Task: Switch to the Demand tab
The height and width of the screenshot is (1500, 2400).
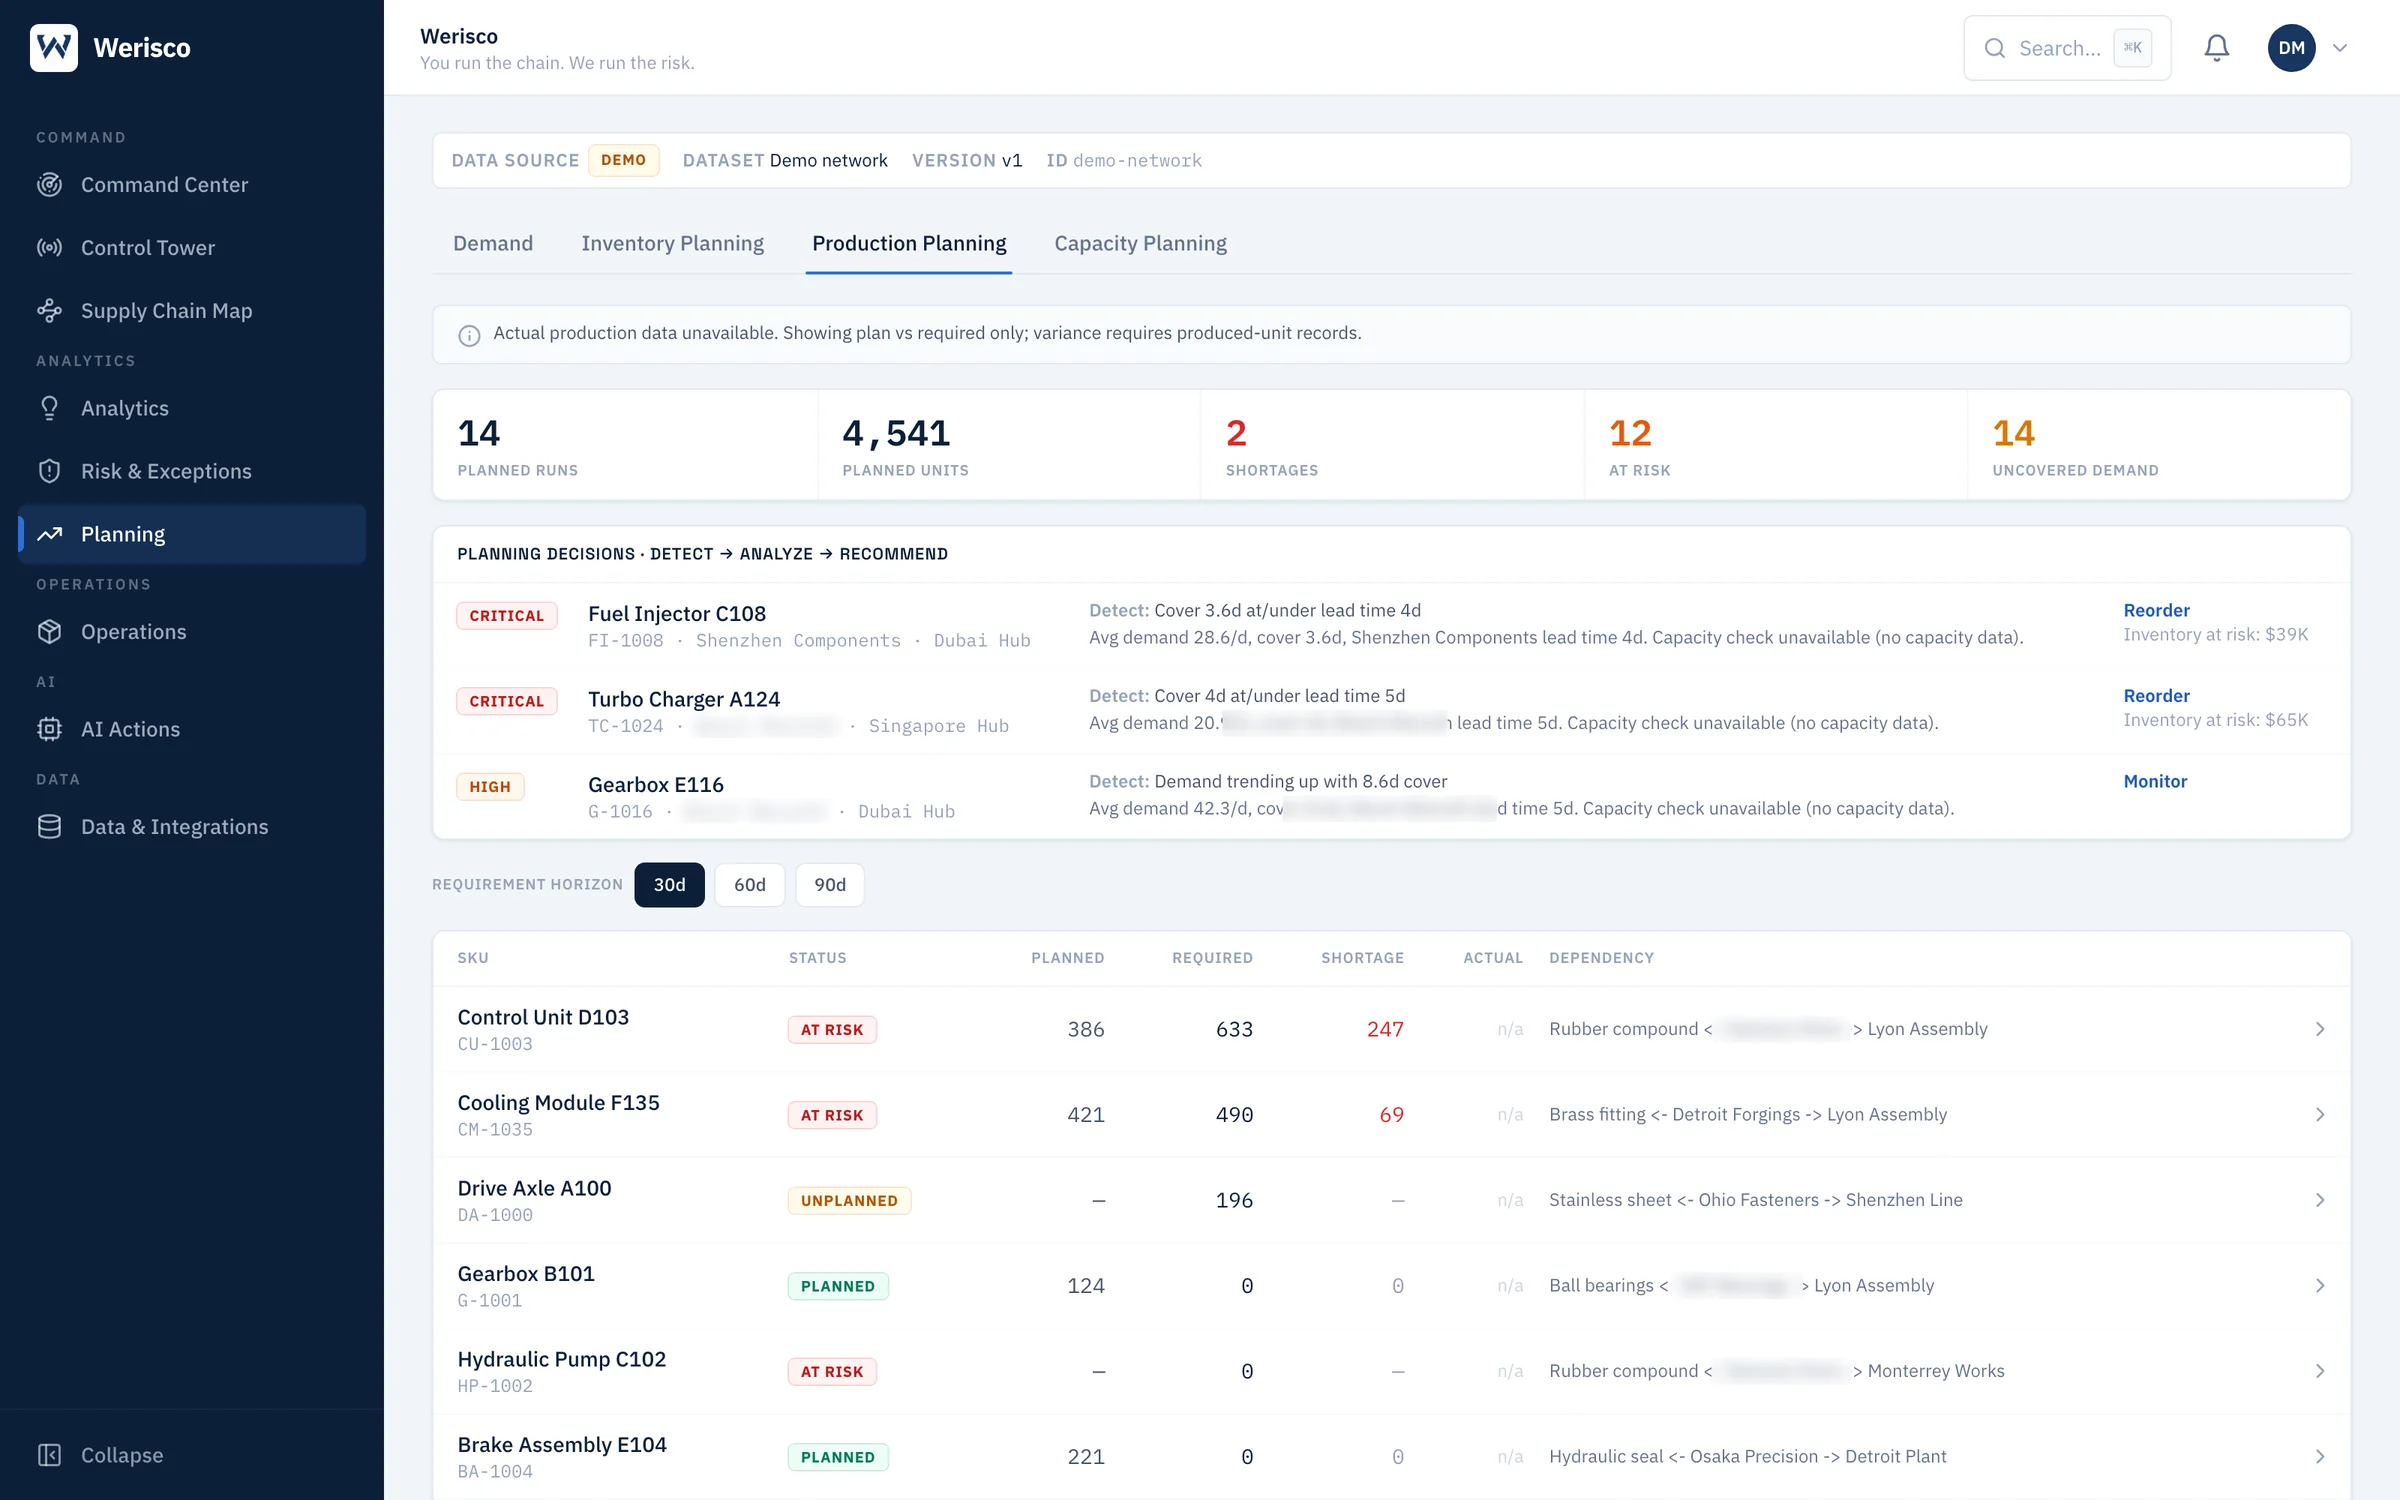Action: coord(493,243)
